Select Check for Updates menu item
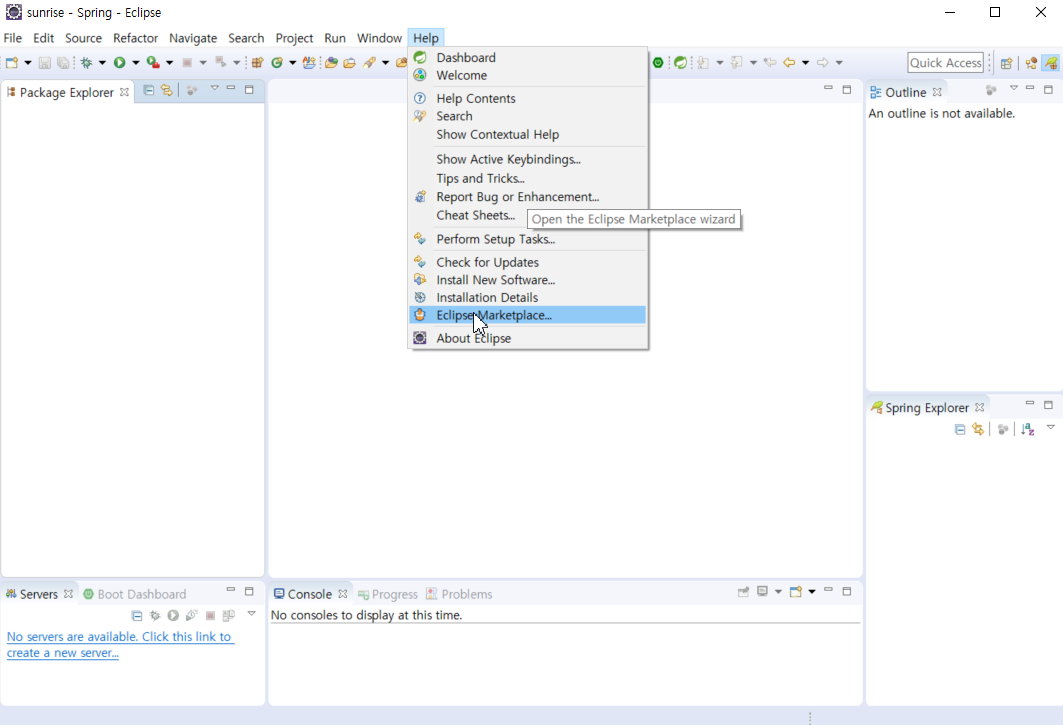Screen dimensions: 1063x725 527,262
